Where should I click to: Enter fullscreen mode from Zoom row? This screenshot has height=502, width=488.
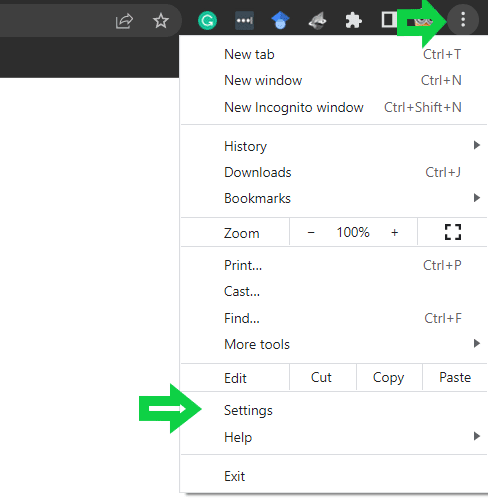(453, 232)
